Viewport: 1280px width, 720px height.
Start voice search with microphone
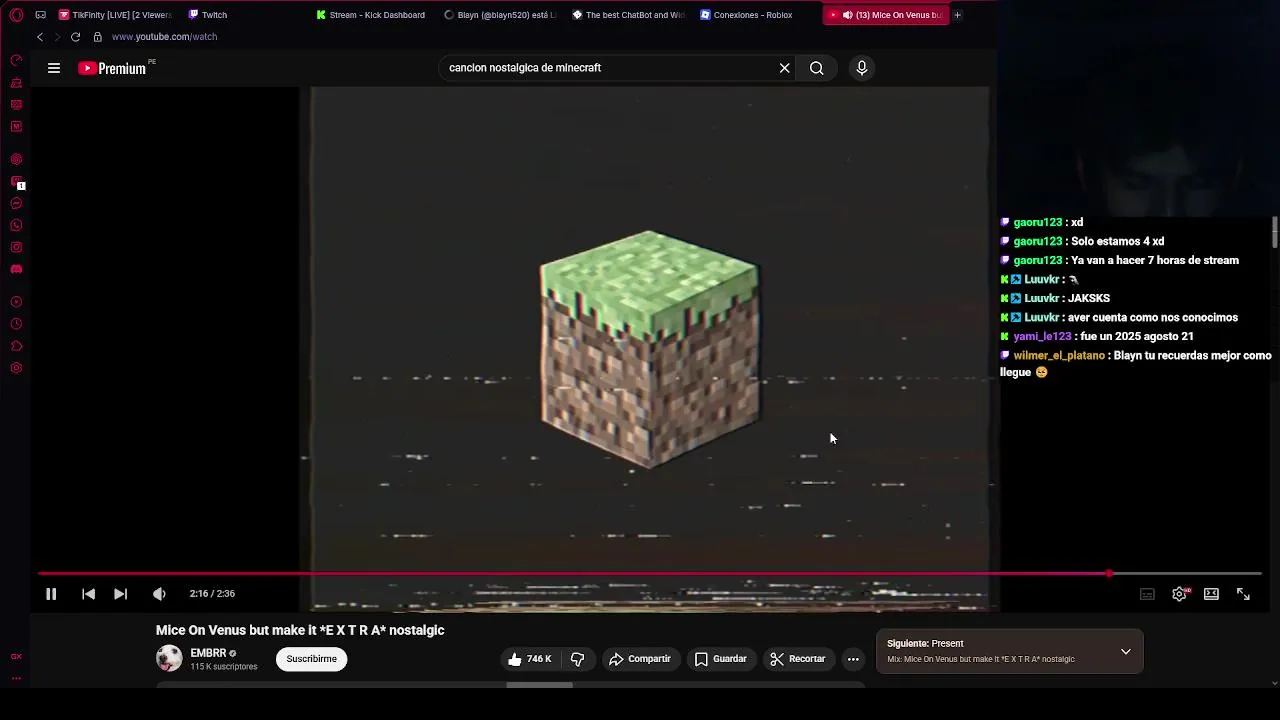[862, 68]
